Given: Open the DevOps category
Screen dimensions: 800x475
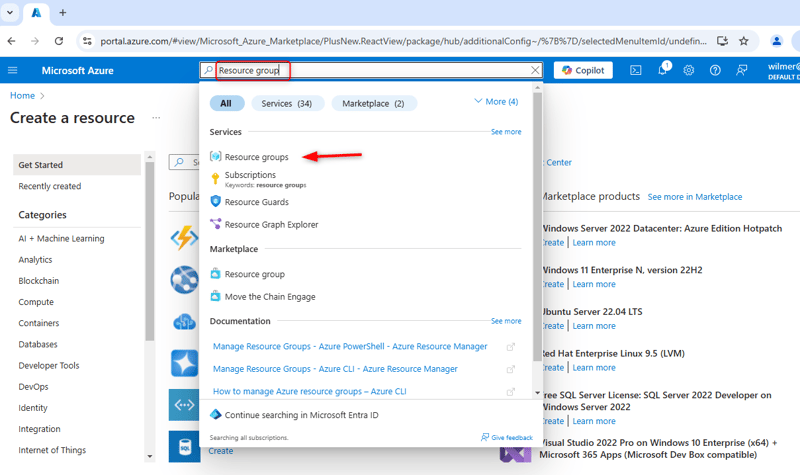Looking at the screenshot, I should tap(33, 387).
